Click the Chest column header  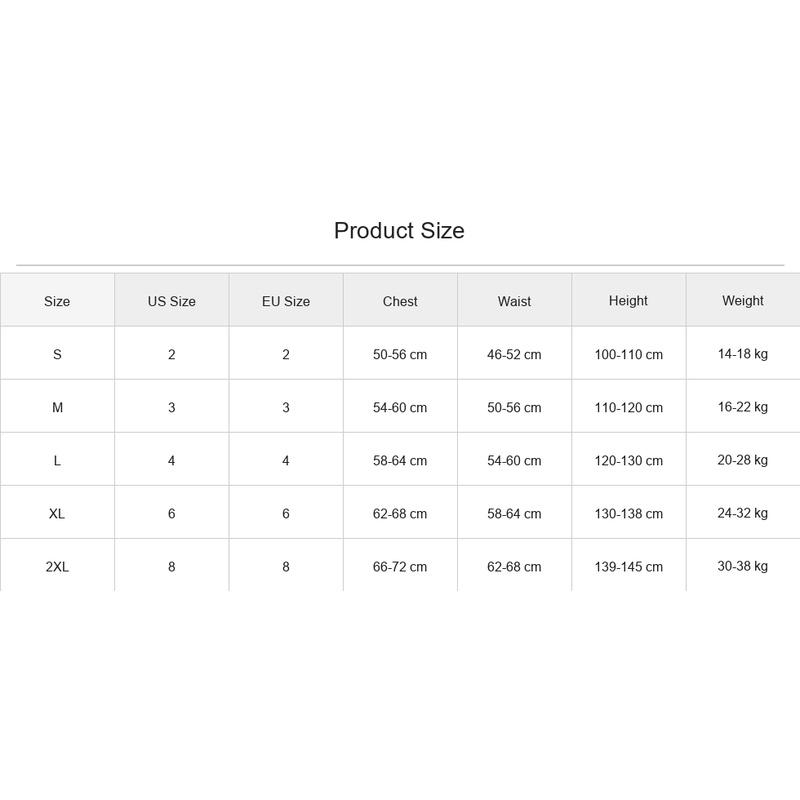point(400,301)
